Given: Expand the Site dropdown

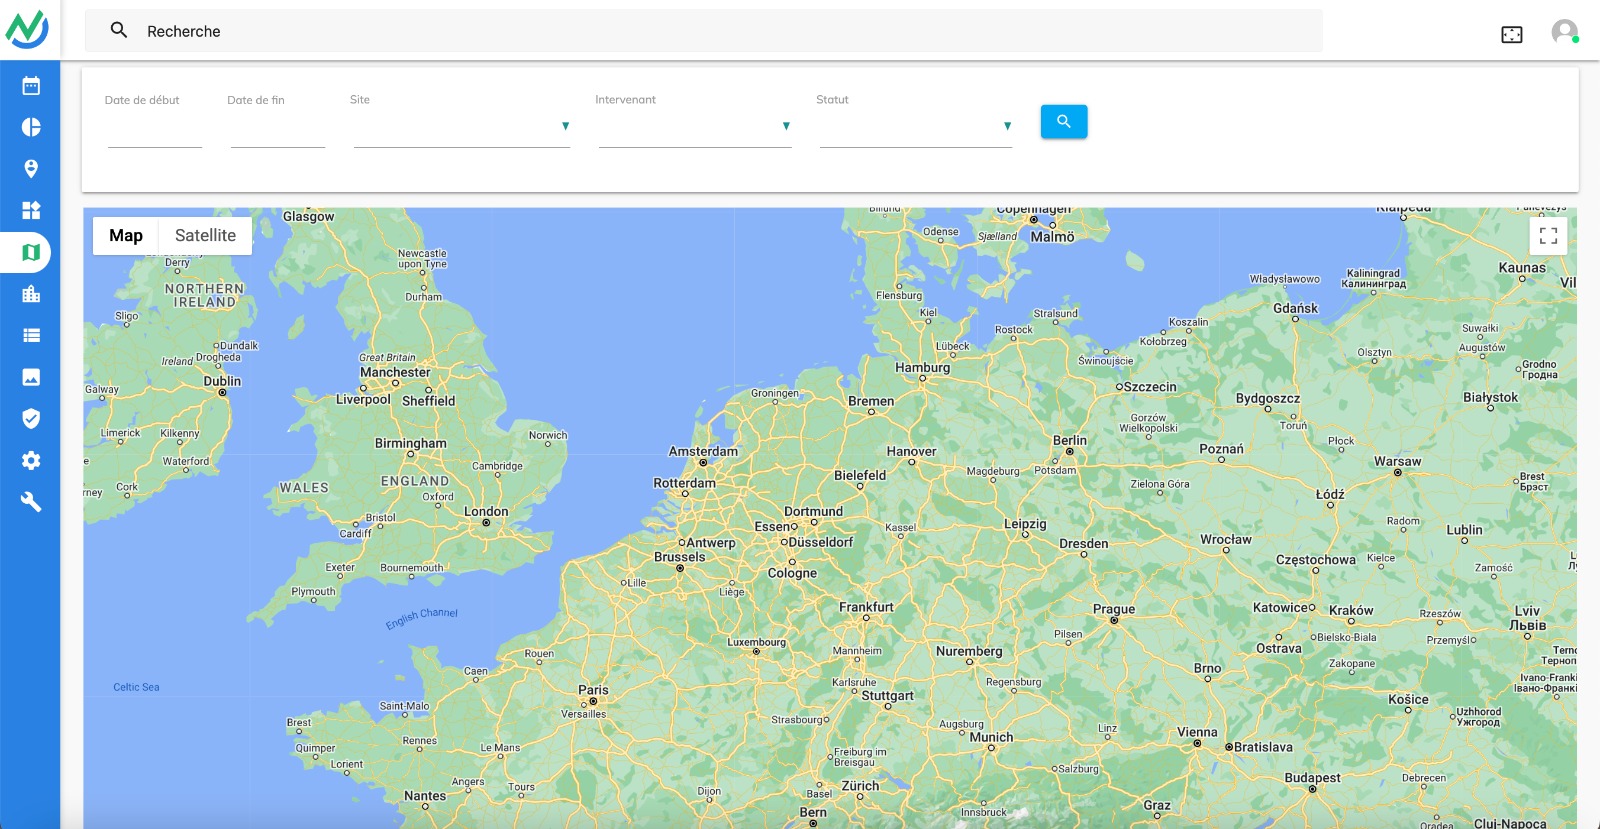Looking at the screenshot, I should 462,126.
